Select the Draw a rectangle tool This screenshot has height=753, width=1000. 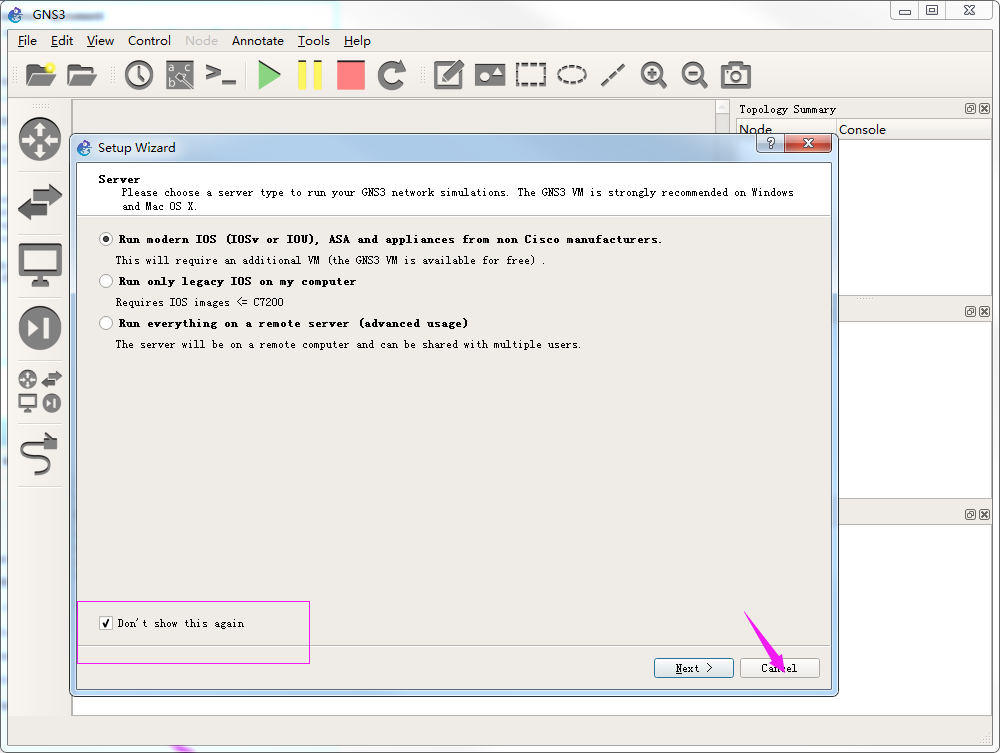531,75
